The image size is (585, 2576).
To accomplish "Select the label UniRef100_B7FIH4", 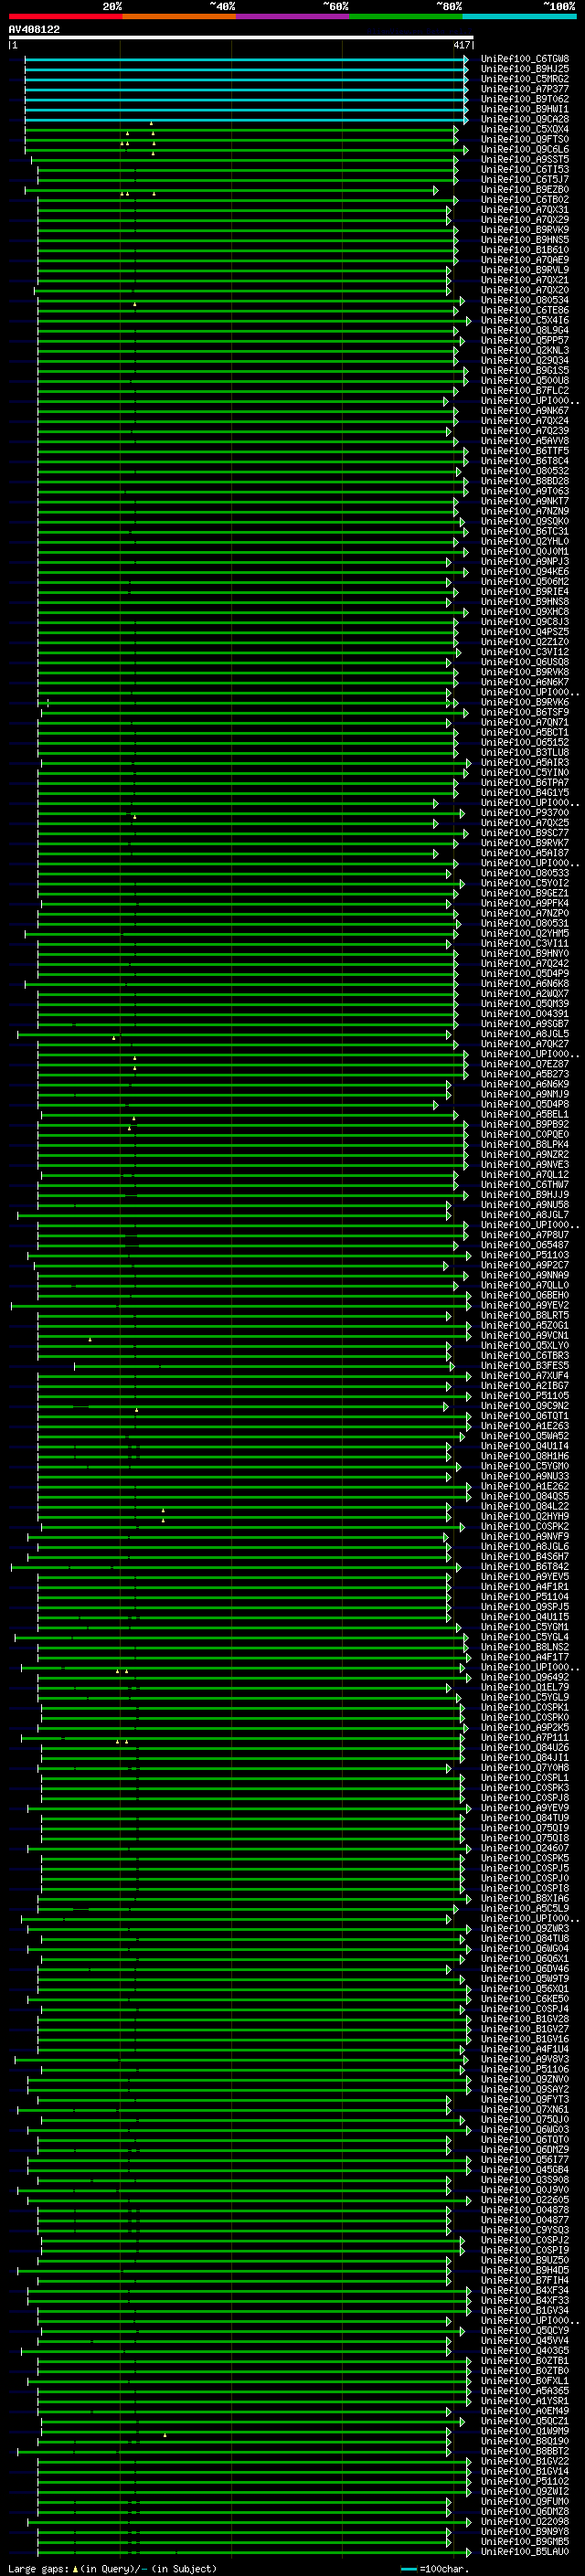I will click(525, 2280).
